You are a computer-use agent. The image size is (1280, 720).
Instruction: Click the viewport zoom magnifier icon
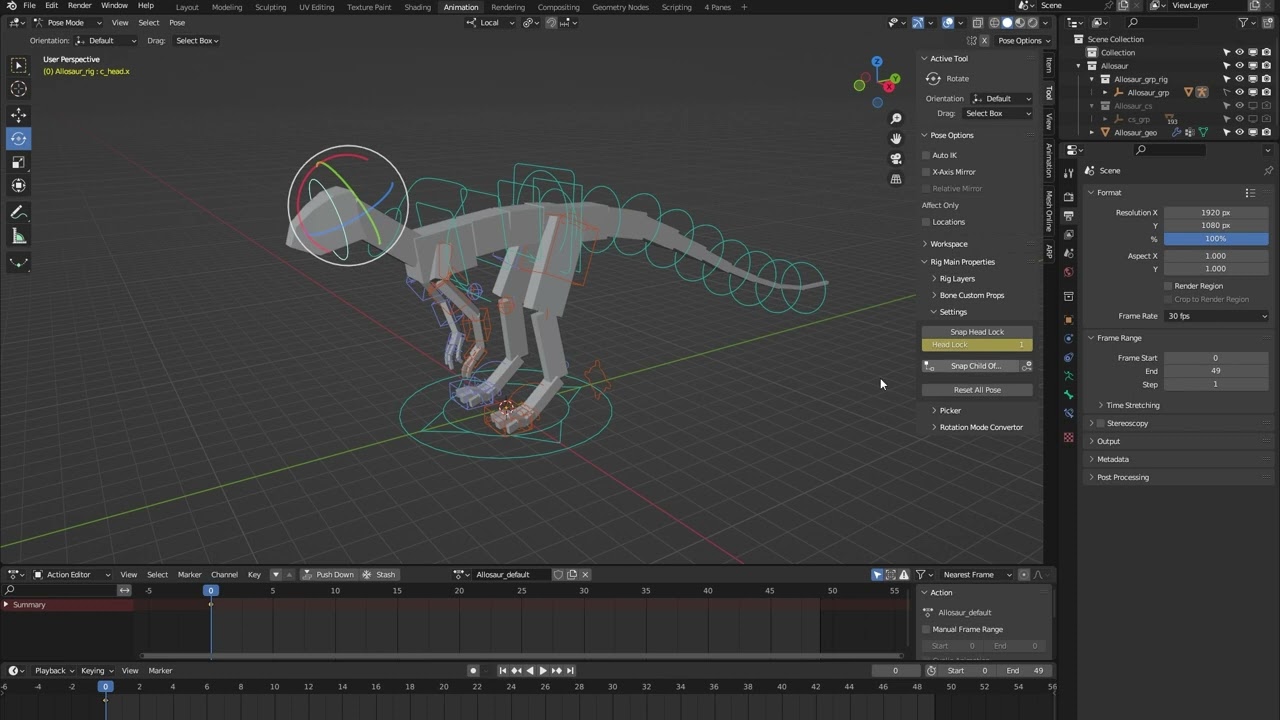[896, 119]
